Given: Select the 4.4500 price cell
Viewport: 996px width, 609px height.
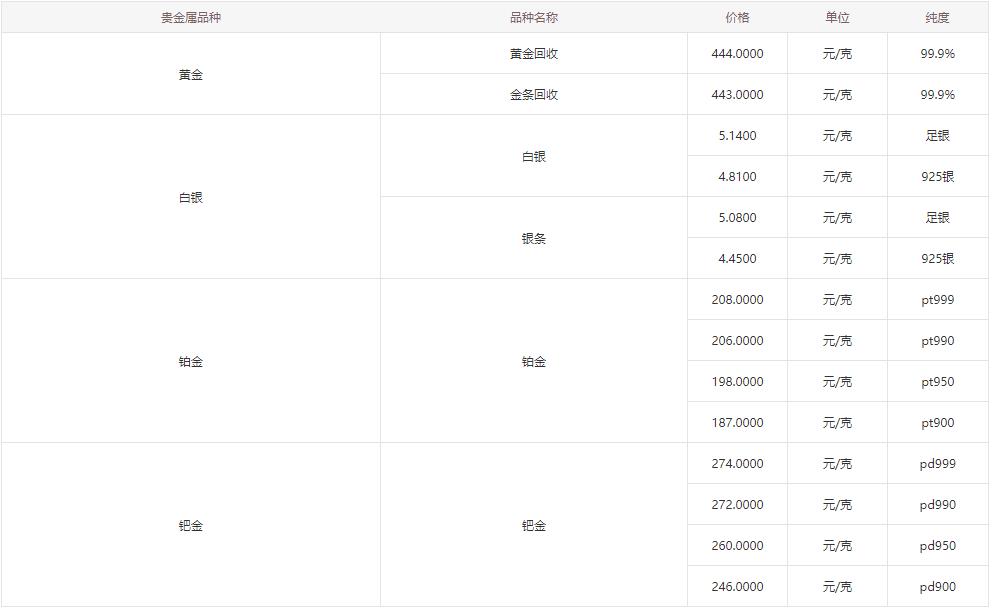Looking at the screenshot, I should pos(737,259).
